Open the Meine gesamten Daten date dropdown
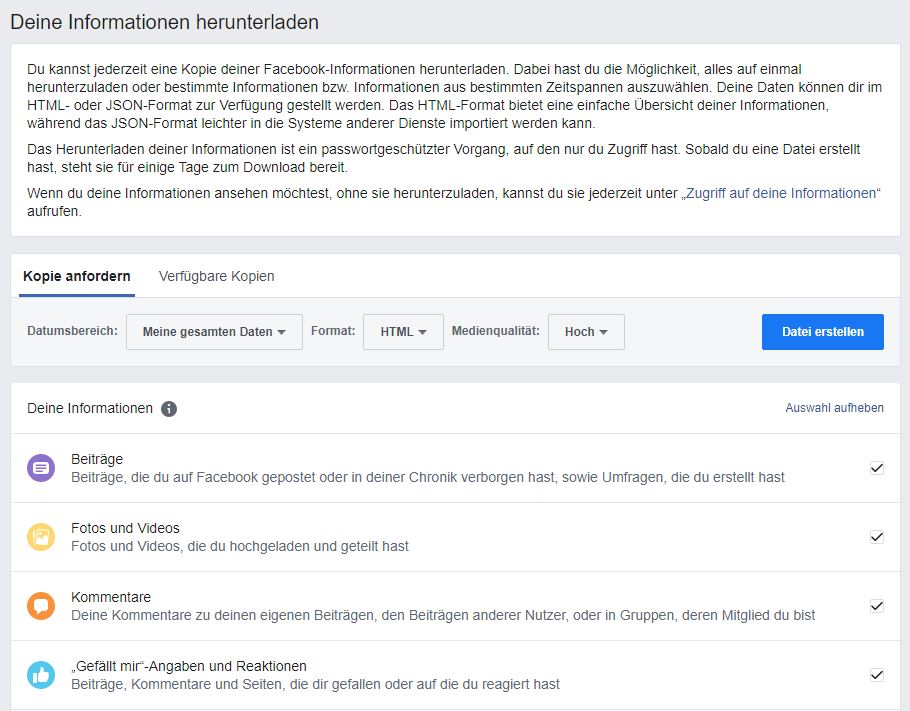 click(x=214, y=332)
